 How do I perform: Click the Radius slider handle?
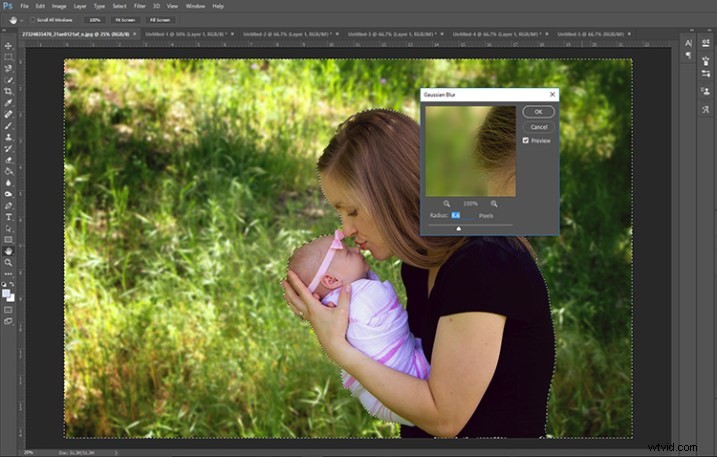(x=459, y=228)
